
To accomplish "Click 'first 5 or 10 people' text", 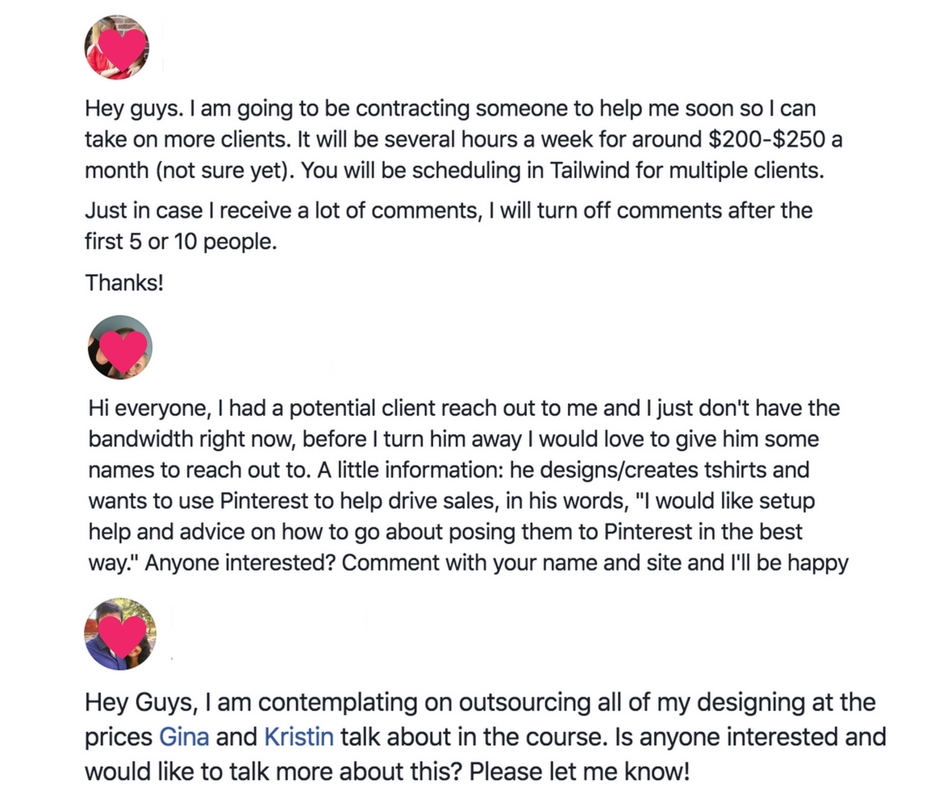I will (x=180, y=242).
